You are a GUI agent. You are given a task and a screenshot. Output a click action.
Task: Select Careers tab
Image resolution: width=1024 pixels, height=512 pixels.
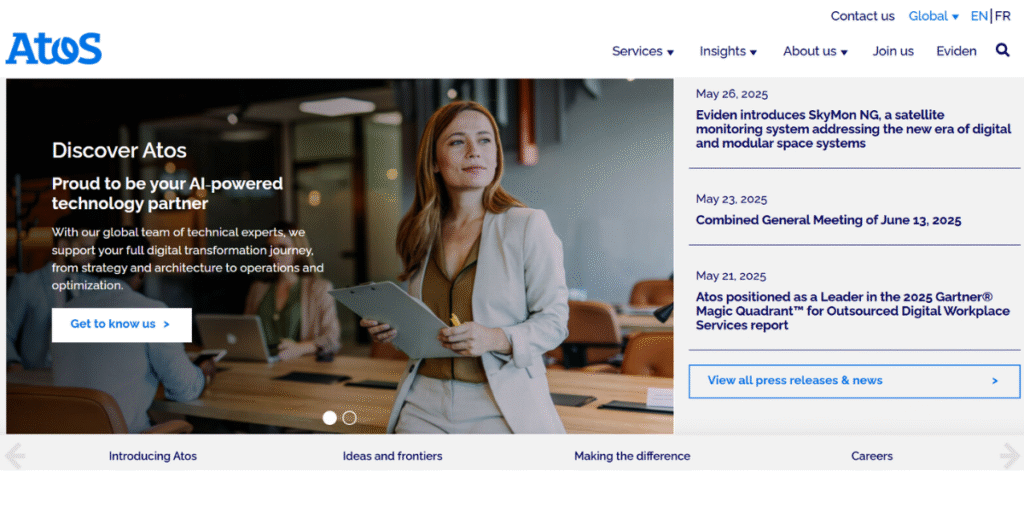point(872,456)
